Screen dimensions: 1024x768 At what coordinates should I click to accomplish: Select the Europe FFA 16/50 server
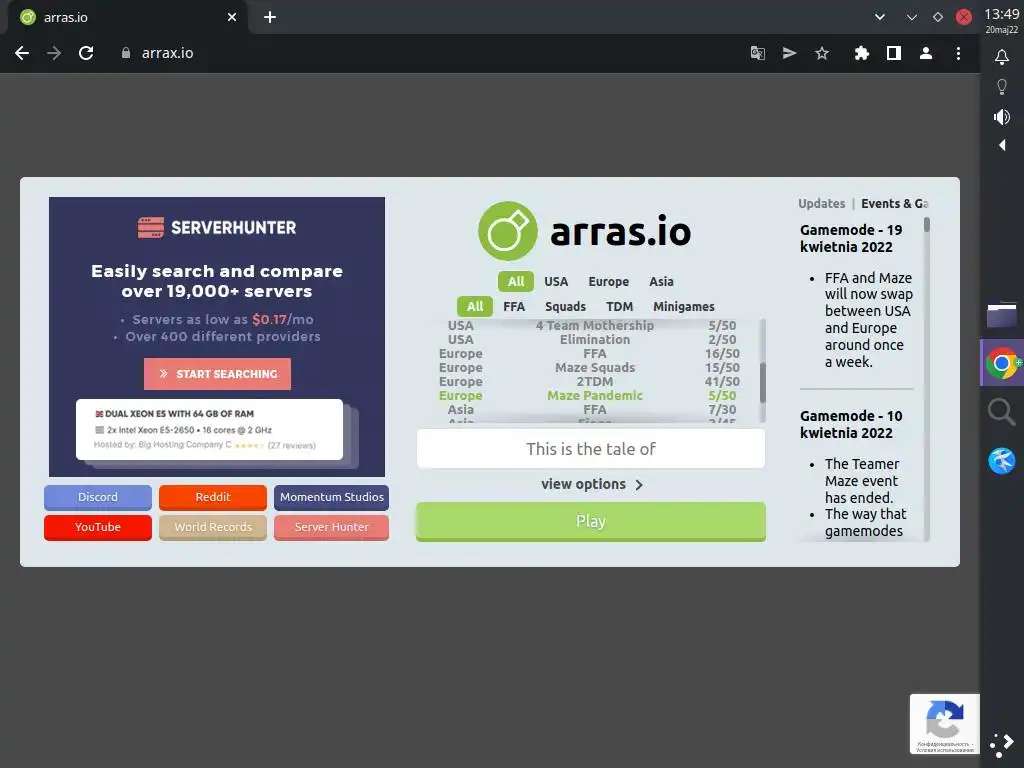coord(588,353)
